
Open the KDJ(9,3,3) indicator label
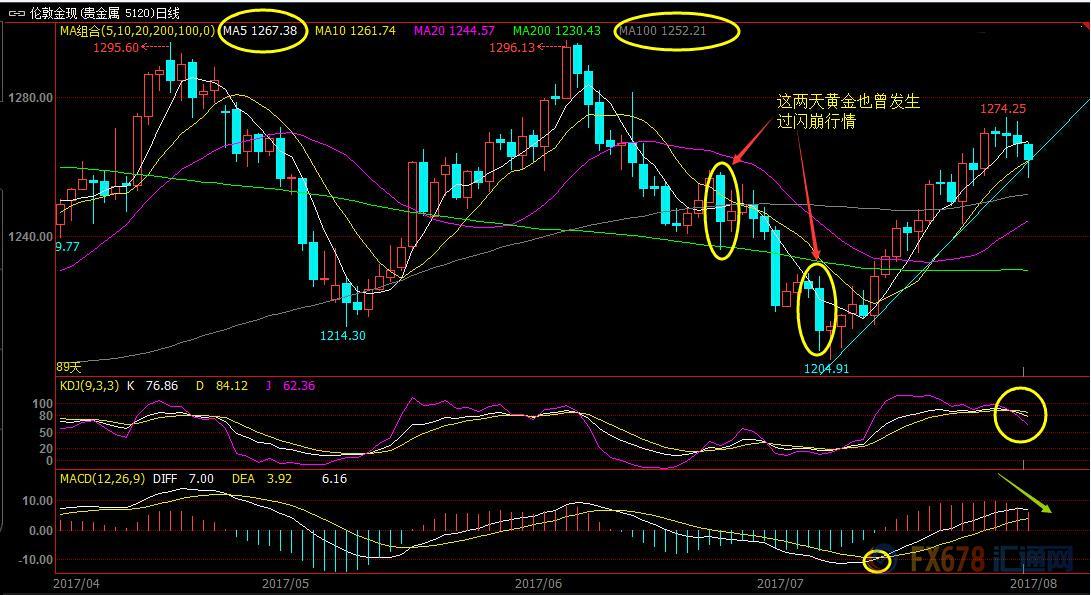tap(89, 386)
